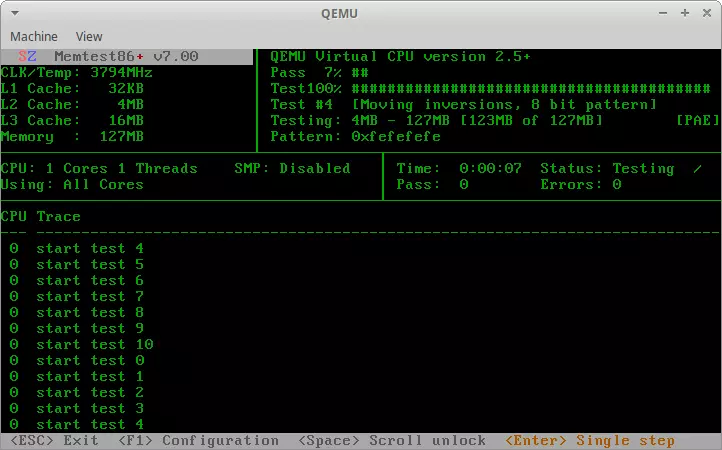Click the start test 0 trace row
This screenshot has width=722, height=450.
coord(76,361)
